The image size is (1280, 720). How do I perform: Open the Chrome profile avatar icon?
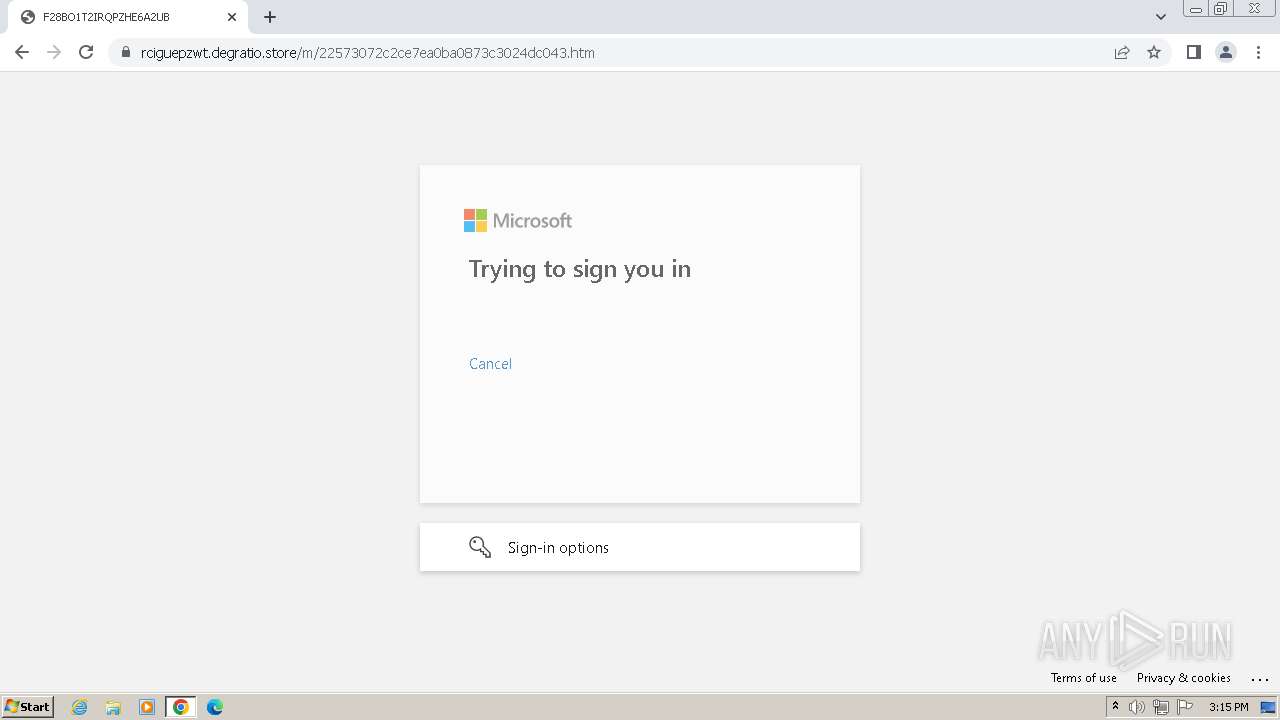tap(1226, 52)
